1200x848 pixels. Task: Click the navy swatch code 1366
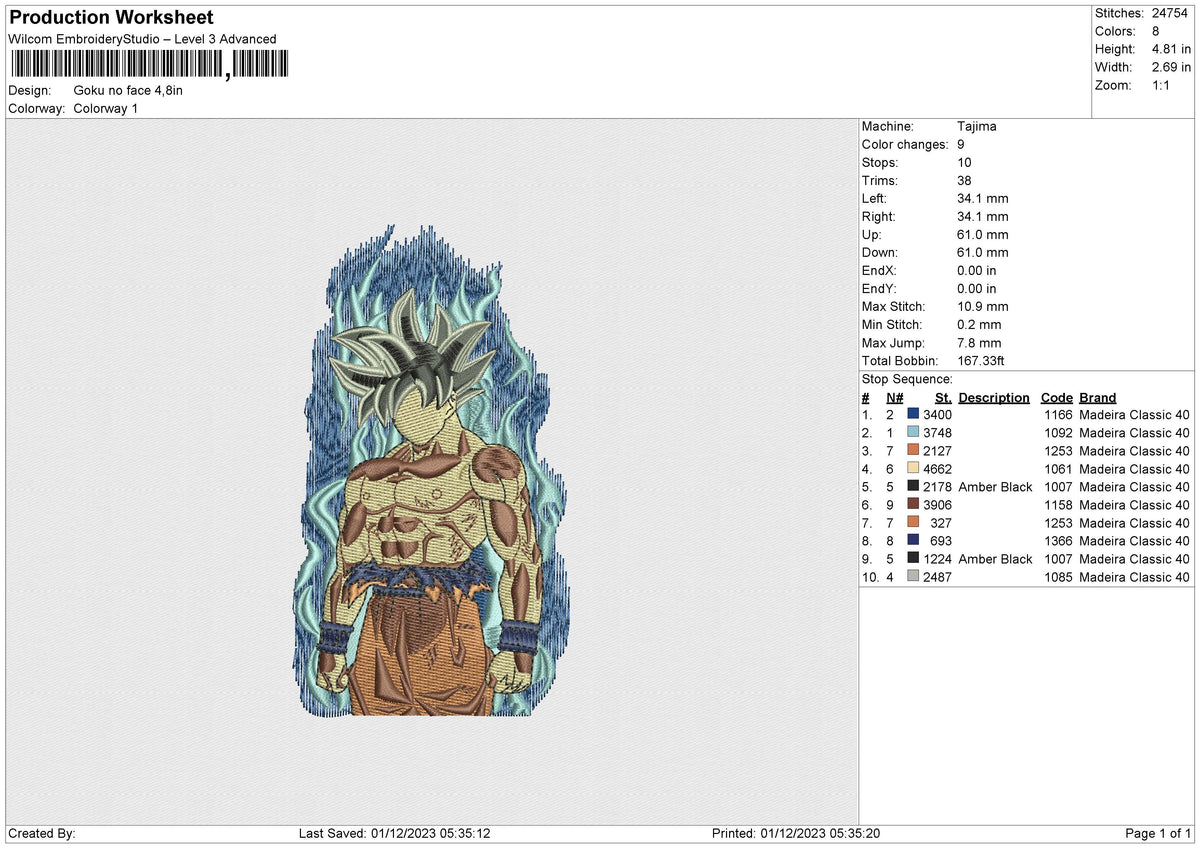click(913, 540)
